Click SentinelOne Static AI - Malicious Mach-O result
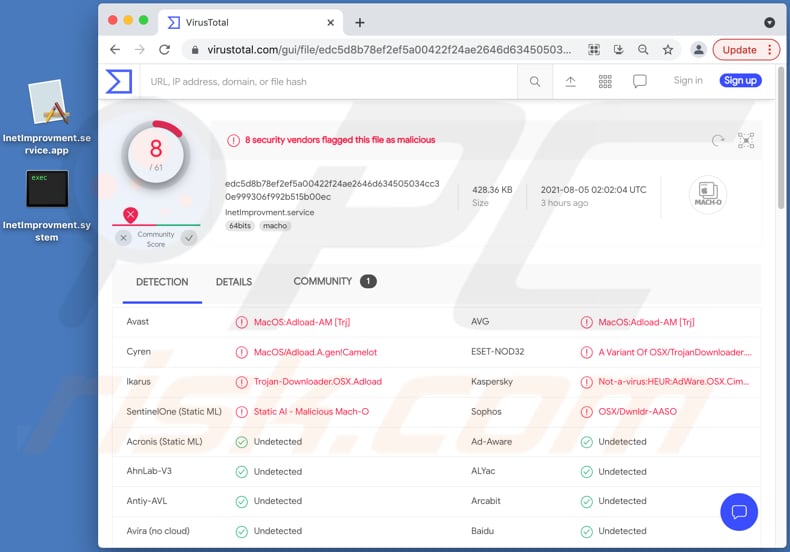Screen dimensions: 790x552 click(311, 411)
